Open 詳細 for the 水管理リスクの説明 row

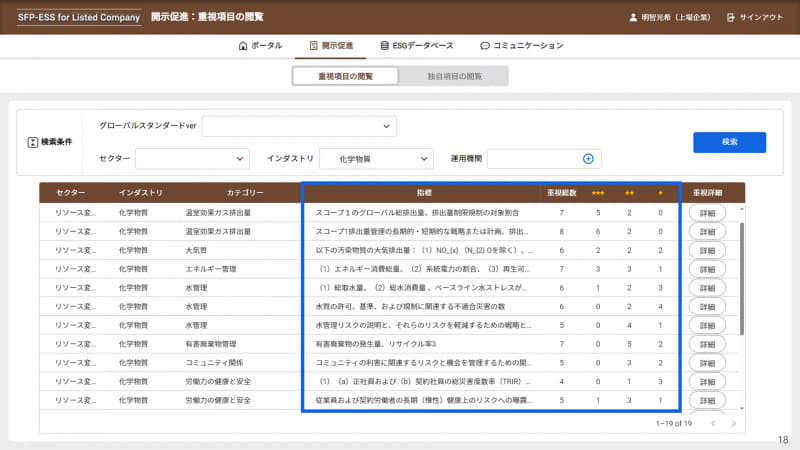(707, 326)
